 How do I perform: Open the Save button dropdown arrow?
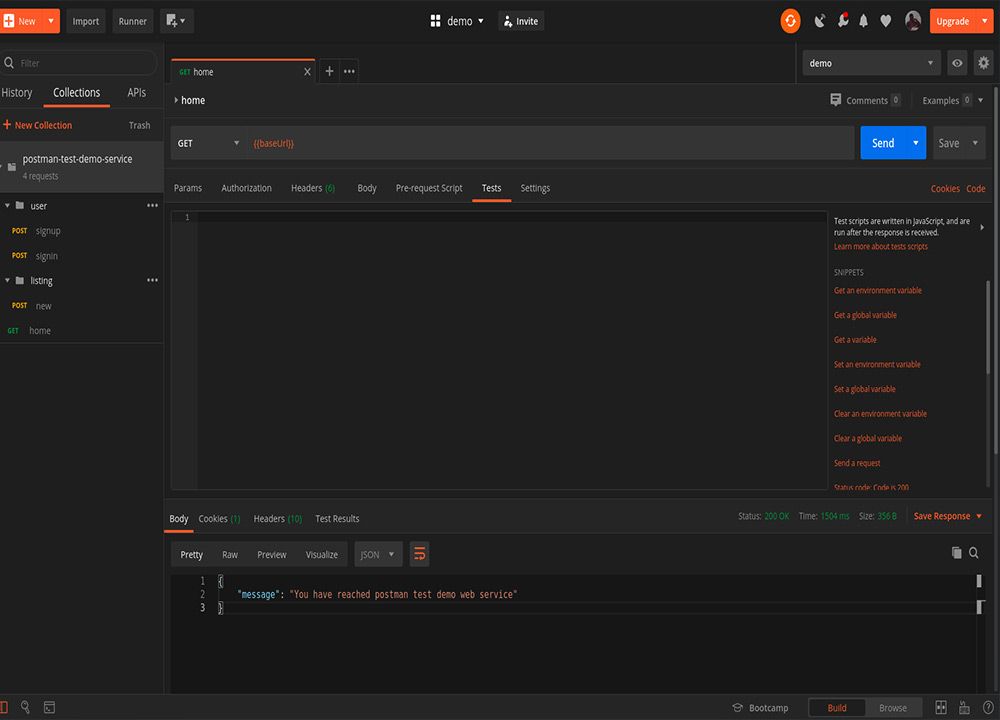pyautogui.click(x=975, y=143)
